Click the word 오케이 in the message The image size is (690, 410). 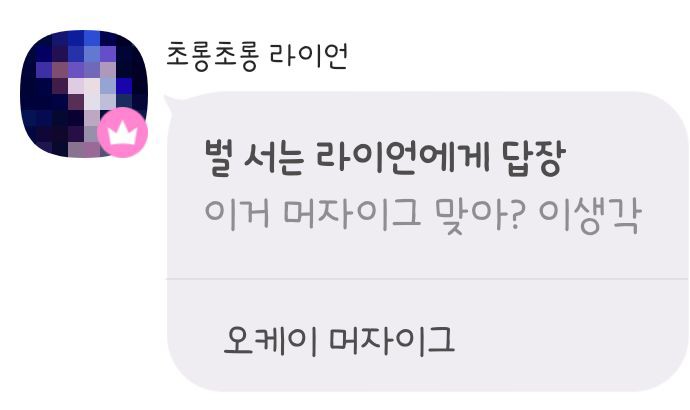click(271, 340)
